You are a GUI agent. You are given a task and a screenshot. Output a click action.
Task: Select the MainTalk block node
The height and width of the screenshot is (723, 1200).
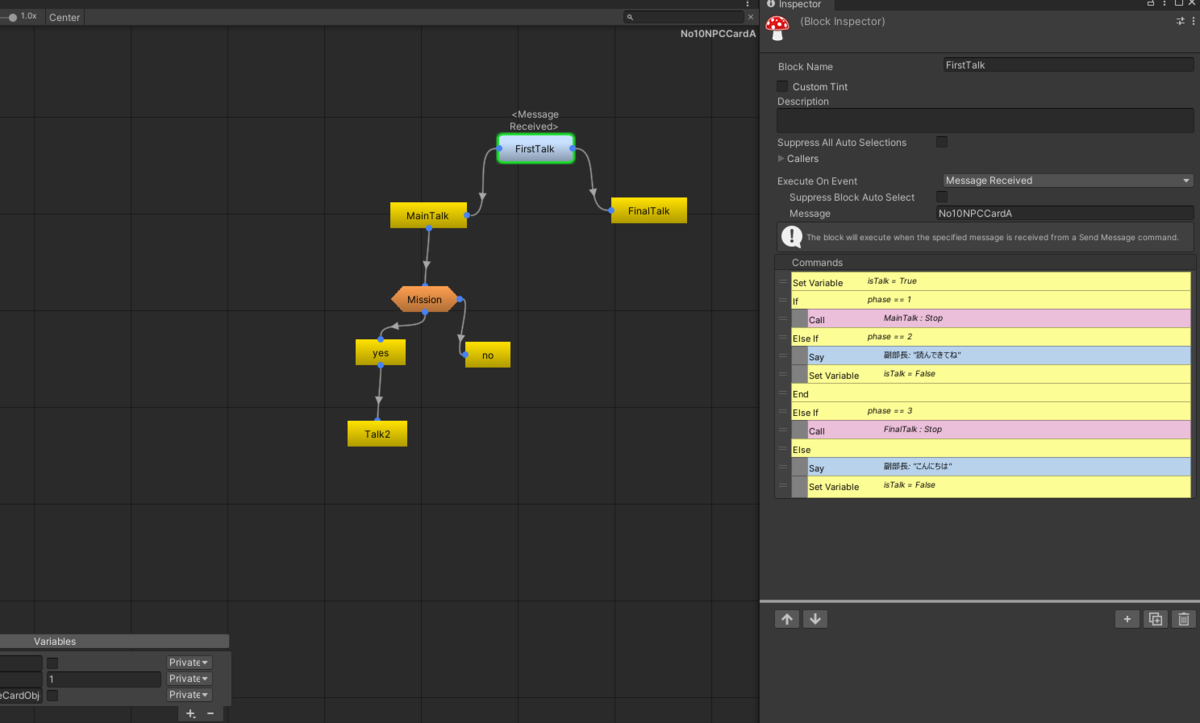[x=428, y=215]
